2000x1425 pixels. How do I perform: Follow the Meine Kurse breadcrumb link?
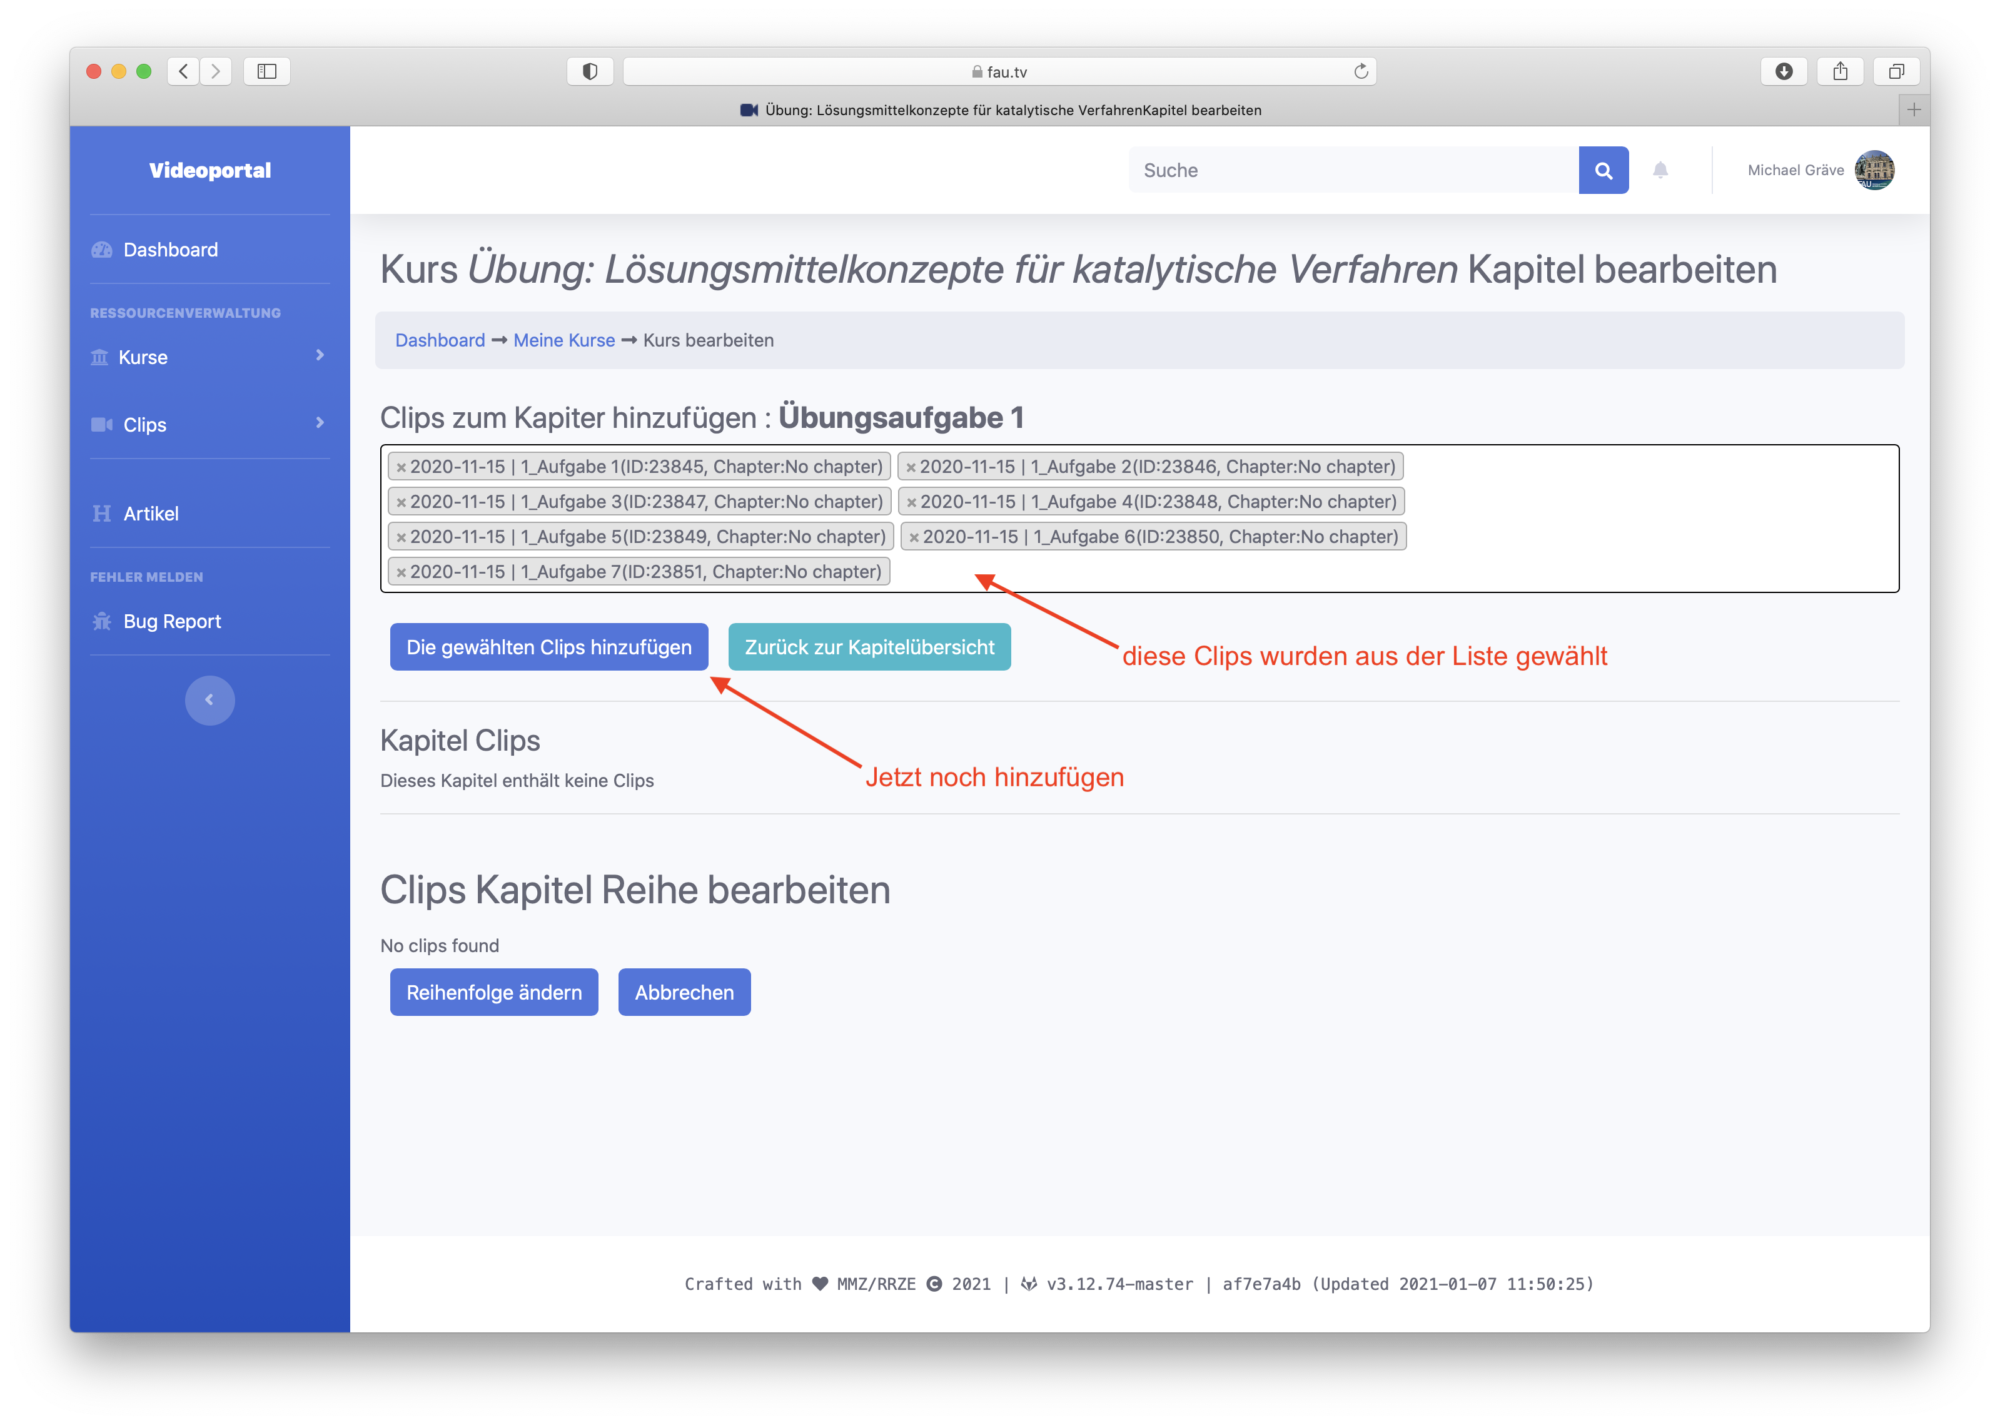(564, 340)
